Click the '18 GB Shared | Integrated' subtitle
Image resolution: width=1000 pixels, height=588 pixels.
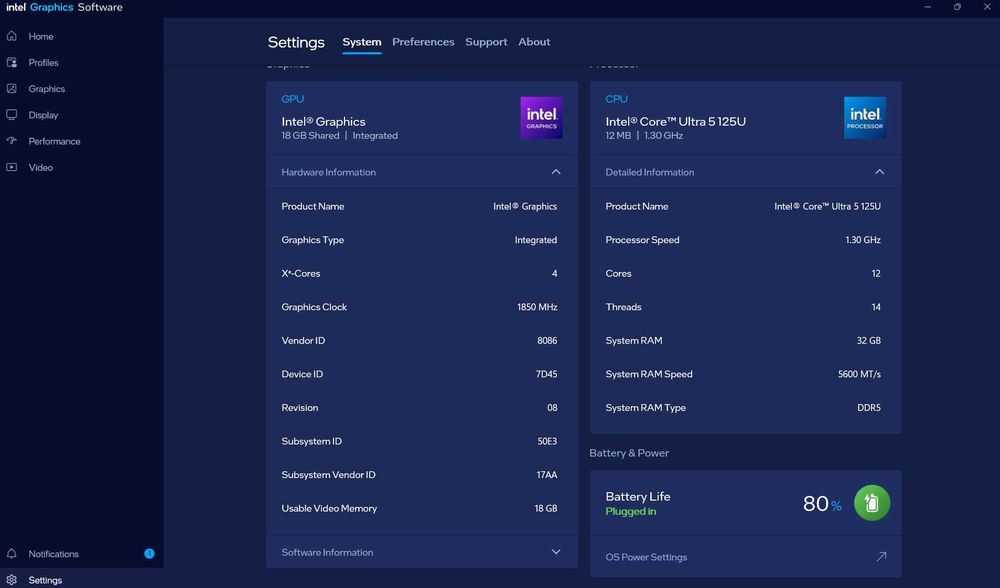pos(339,135)
